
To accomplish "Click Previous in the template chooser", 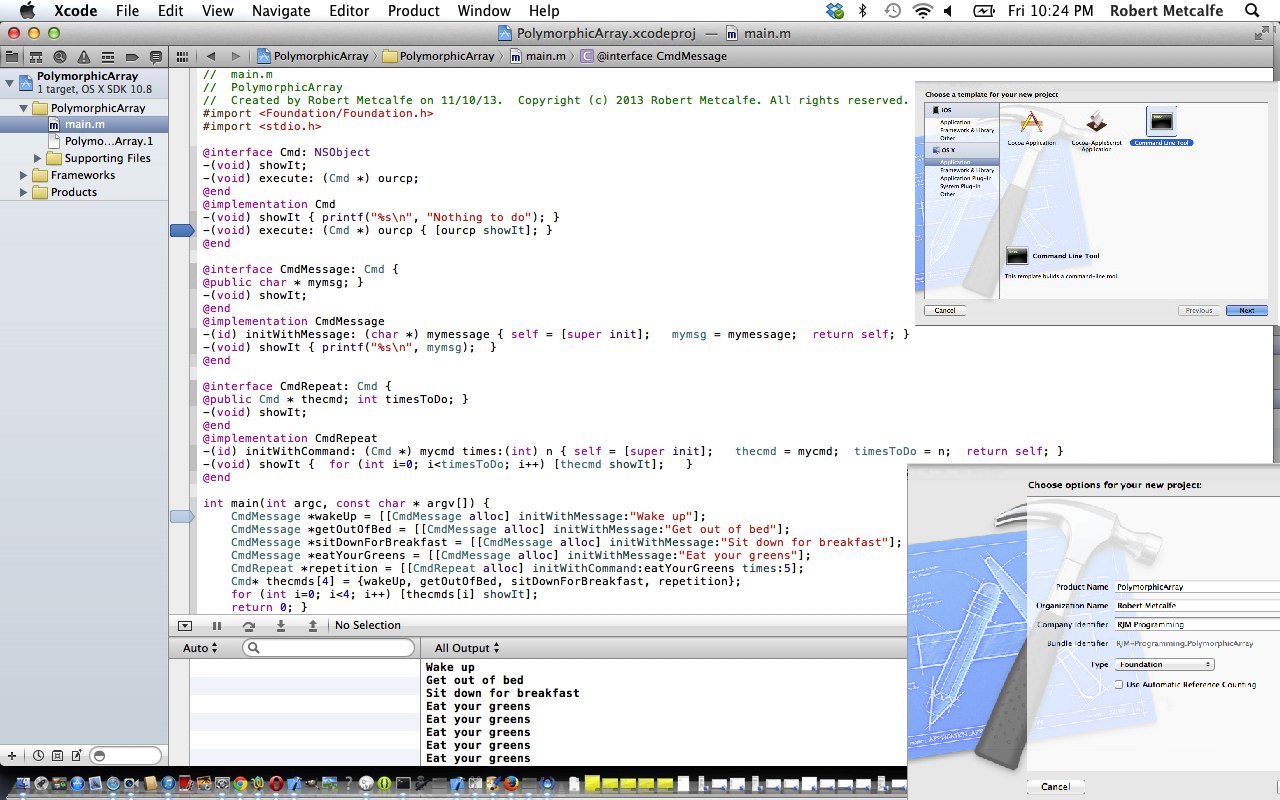I will (x=1199, y=311).
